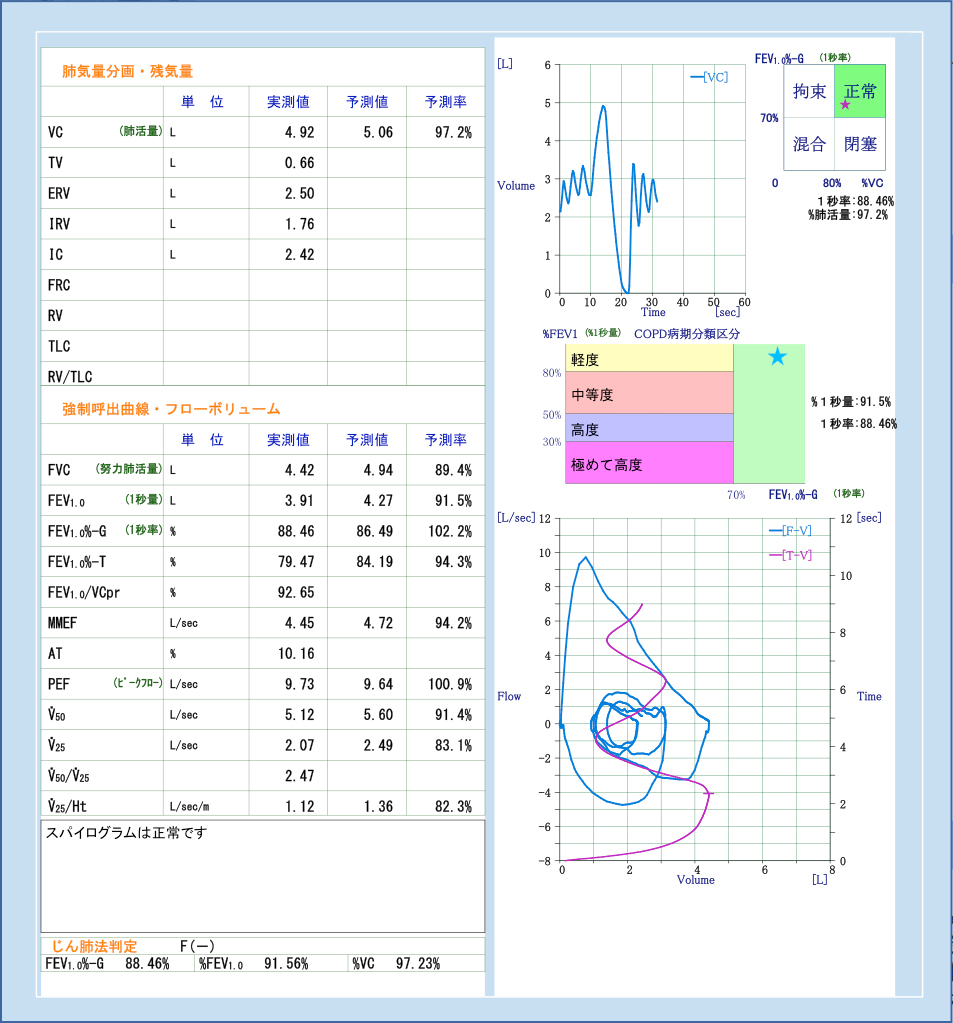Select the 混合 quadrant
The image size is (953, 1023).
coord(812,145)
